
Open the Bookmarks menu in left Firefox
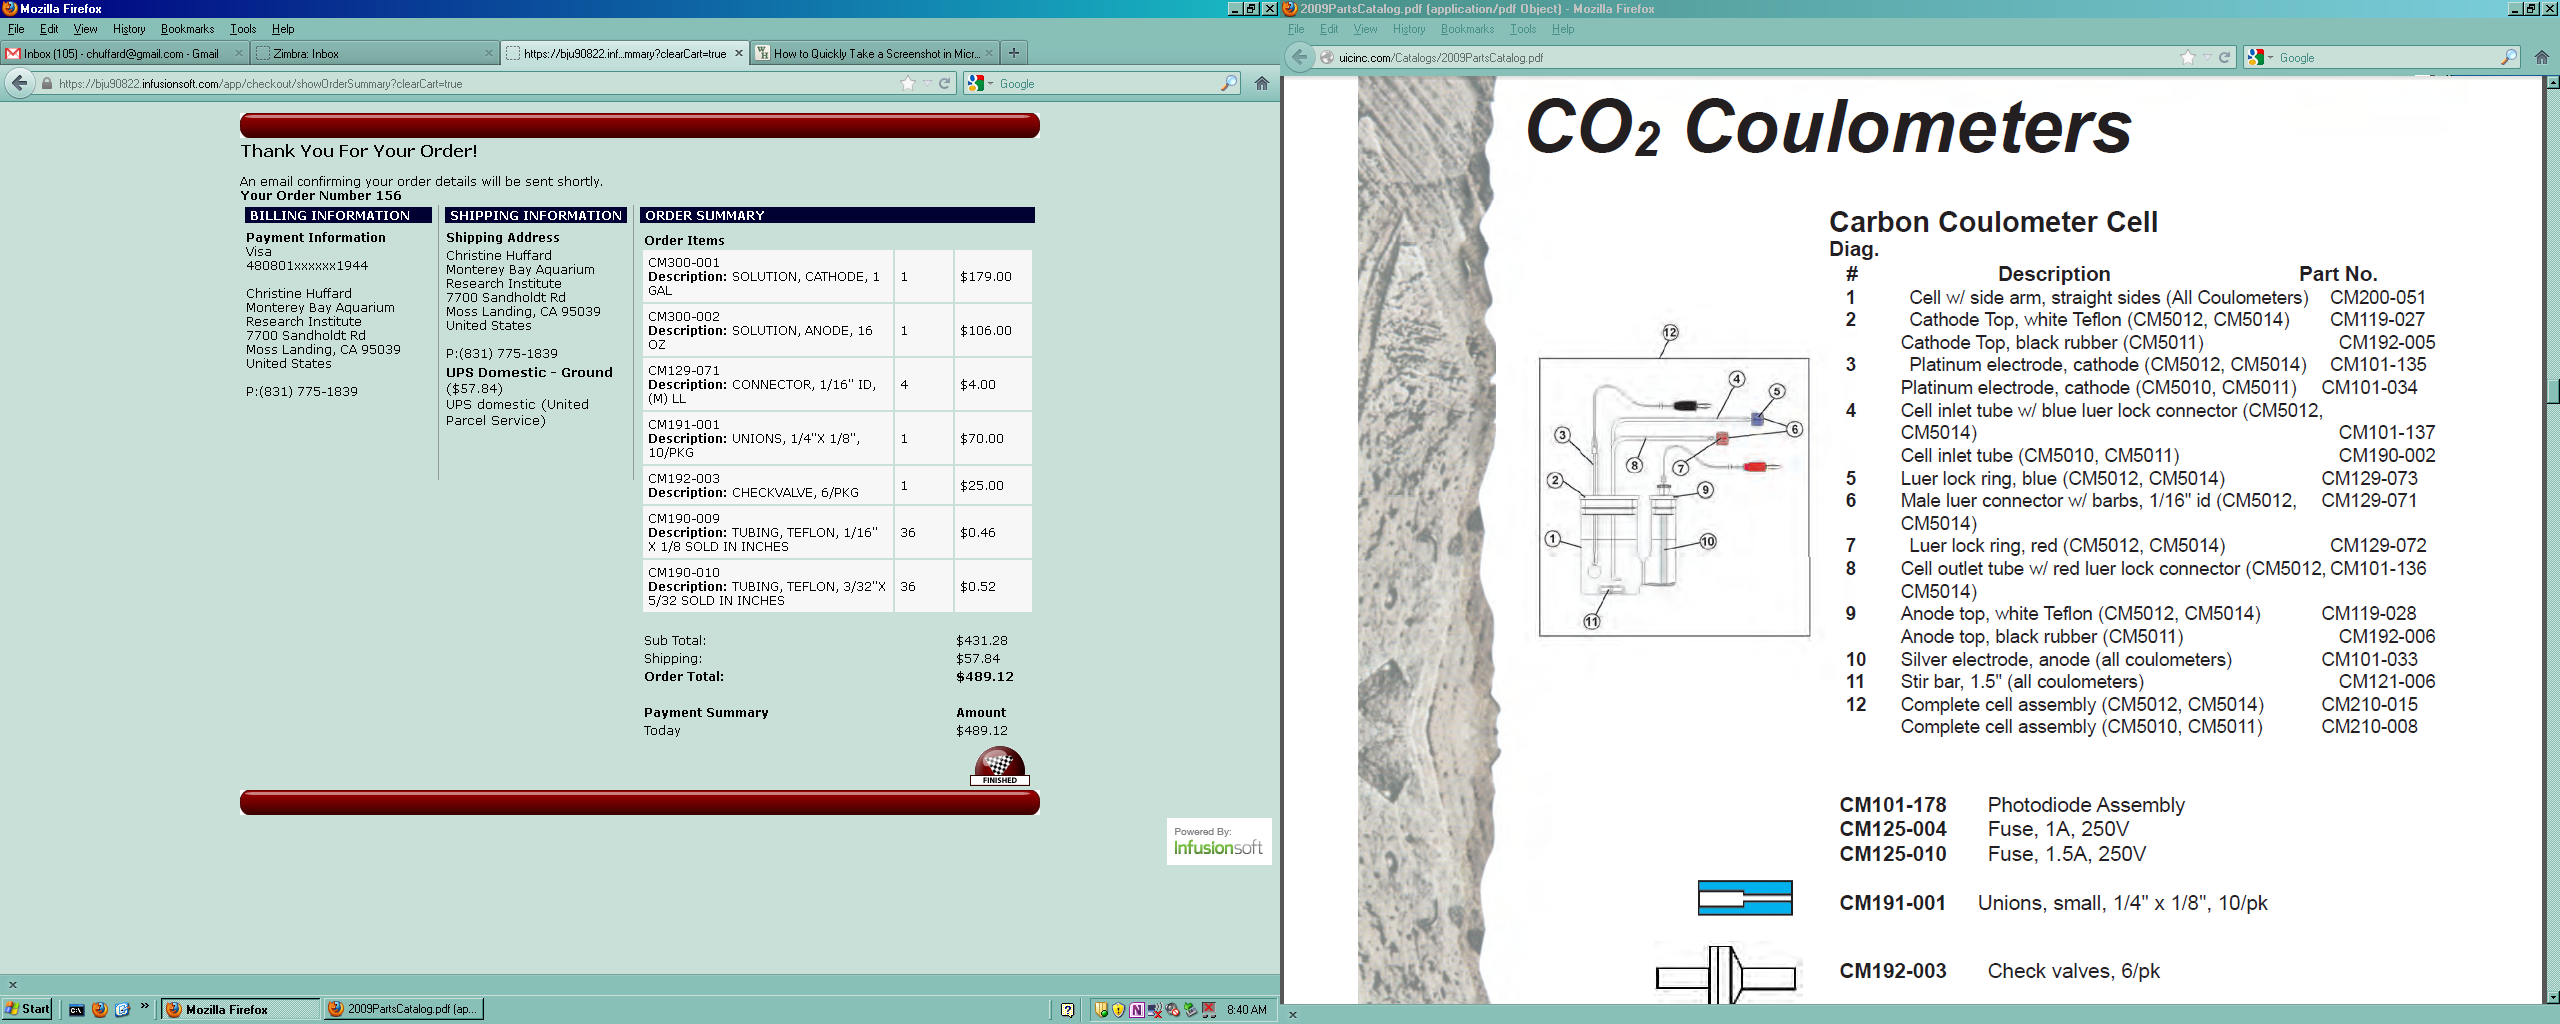(x=187, y=29)
